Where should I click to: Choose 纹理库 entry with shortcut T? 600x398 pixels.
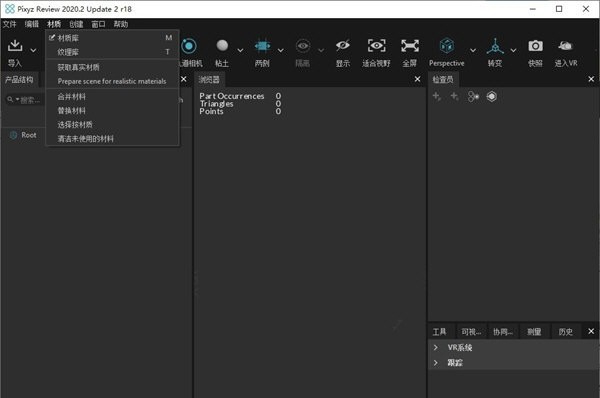click(x=112, y=52)
